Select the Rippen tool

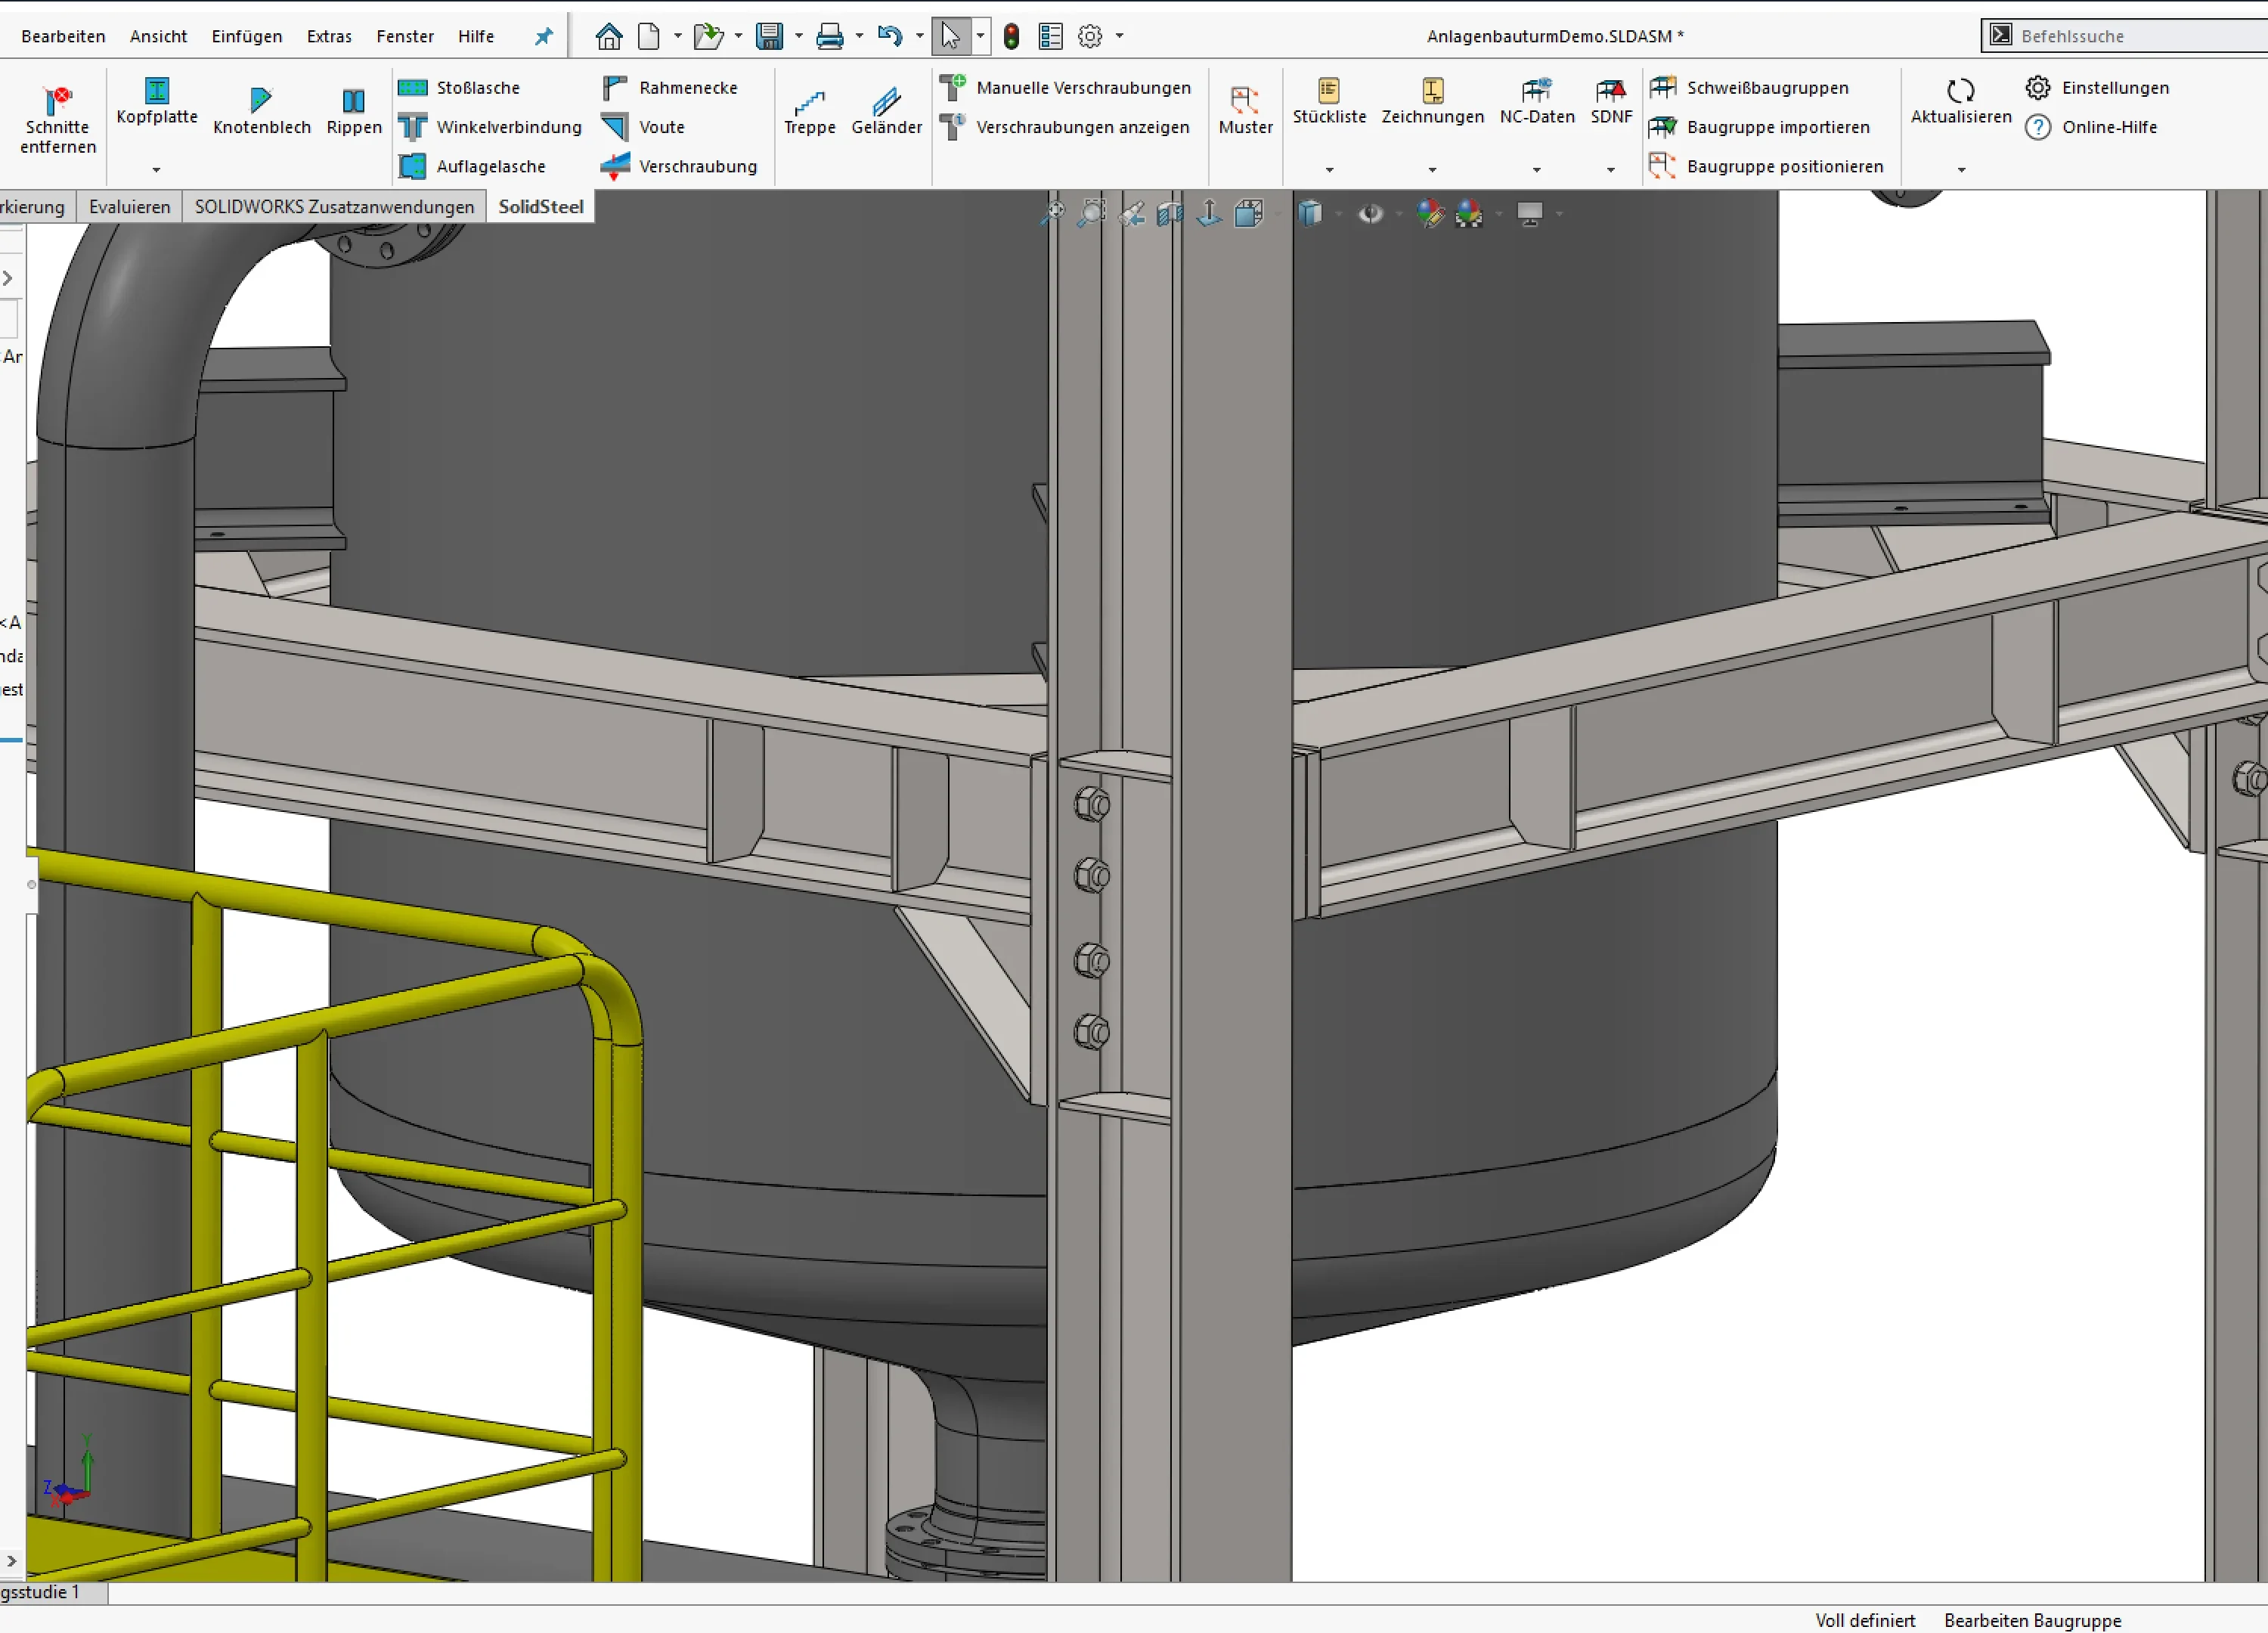pos(354,111)
